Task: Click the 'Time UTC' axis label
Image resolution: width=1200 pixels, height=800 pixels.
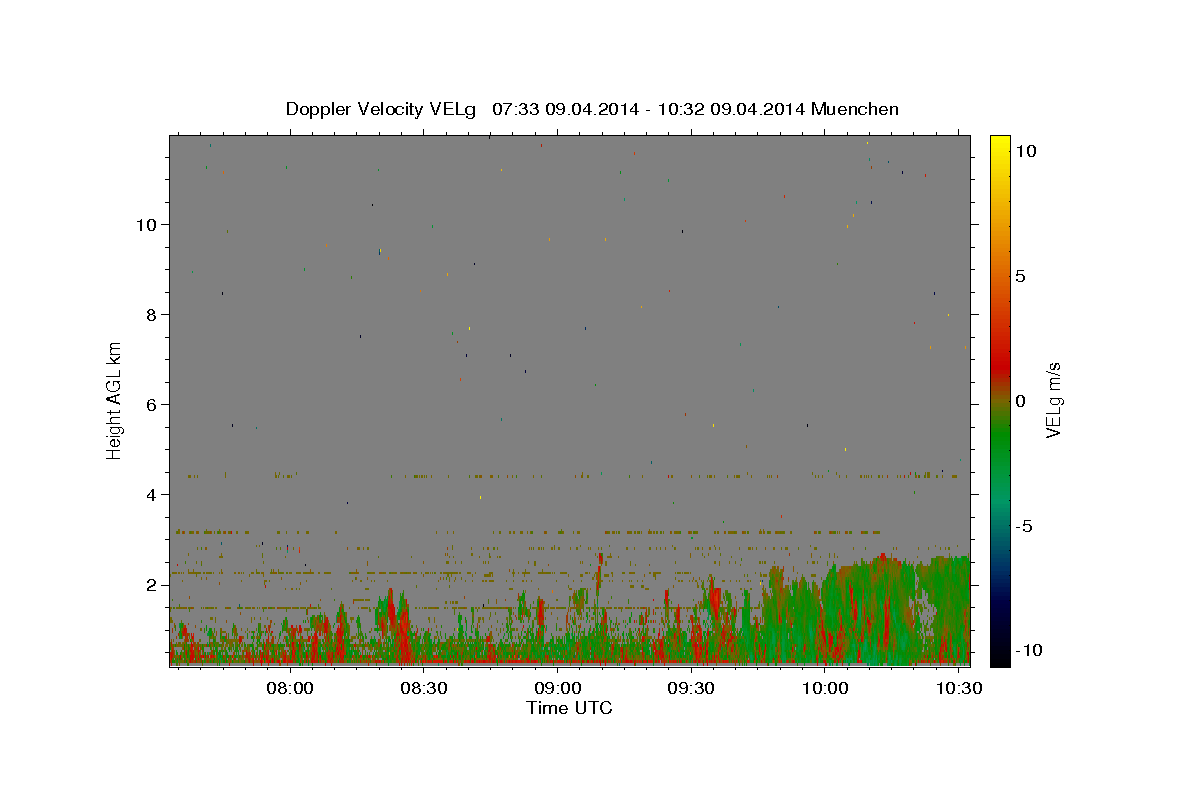Action: 569,708
